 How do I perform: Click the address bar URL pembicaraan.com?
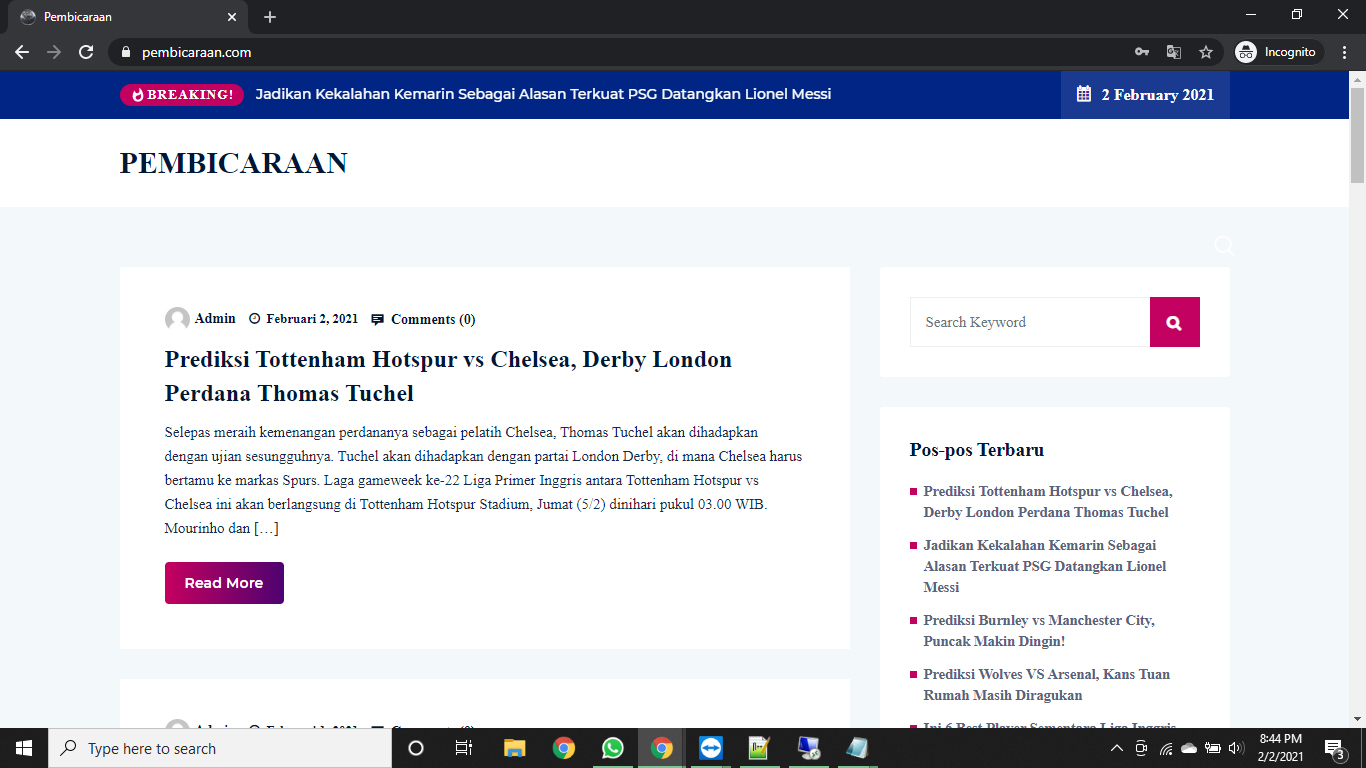click(196, 52)
